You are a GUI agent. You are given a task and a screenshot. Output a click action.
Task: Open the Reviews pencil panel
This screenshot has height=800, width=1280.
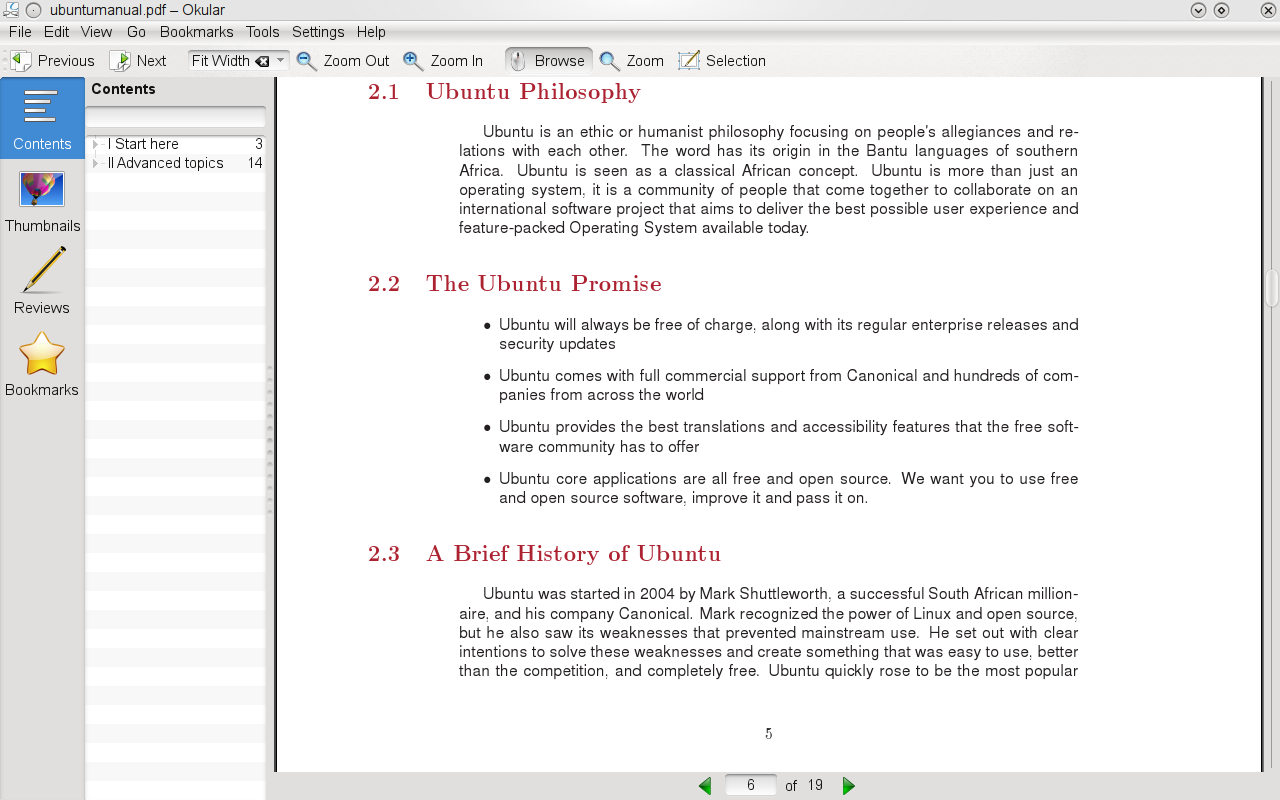click(x=42, y=282)
